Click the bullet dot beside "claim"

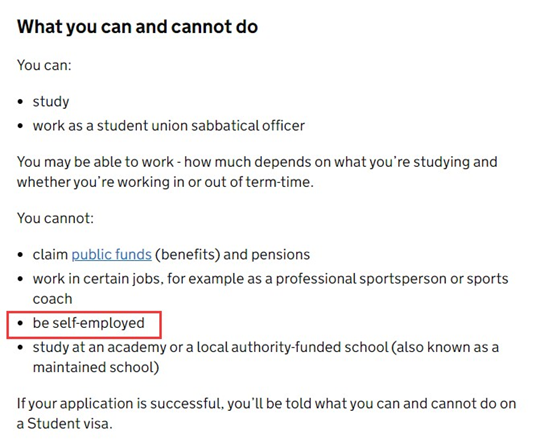(x=20, y=255)
